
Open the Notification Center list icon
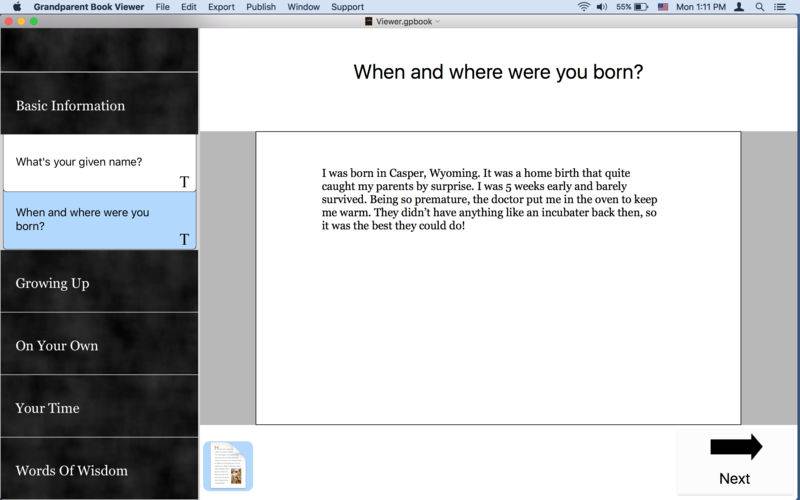pyautogui.click(x=780, y=7)
